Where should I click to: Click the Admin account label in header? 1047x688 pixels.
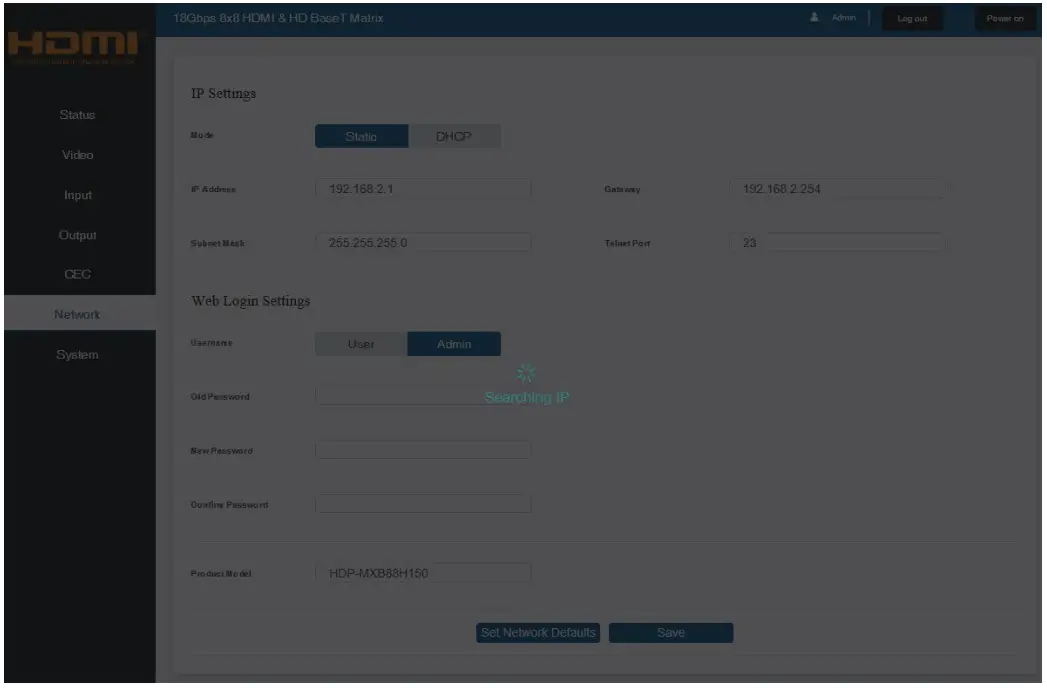(844, 18)
